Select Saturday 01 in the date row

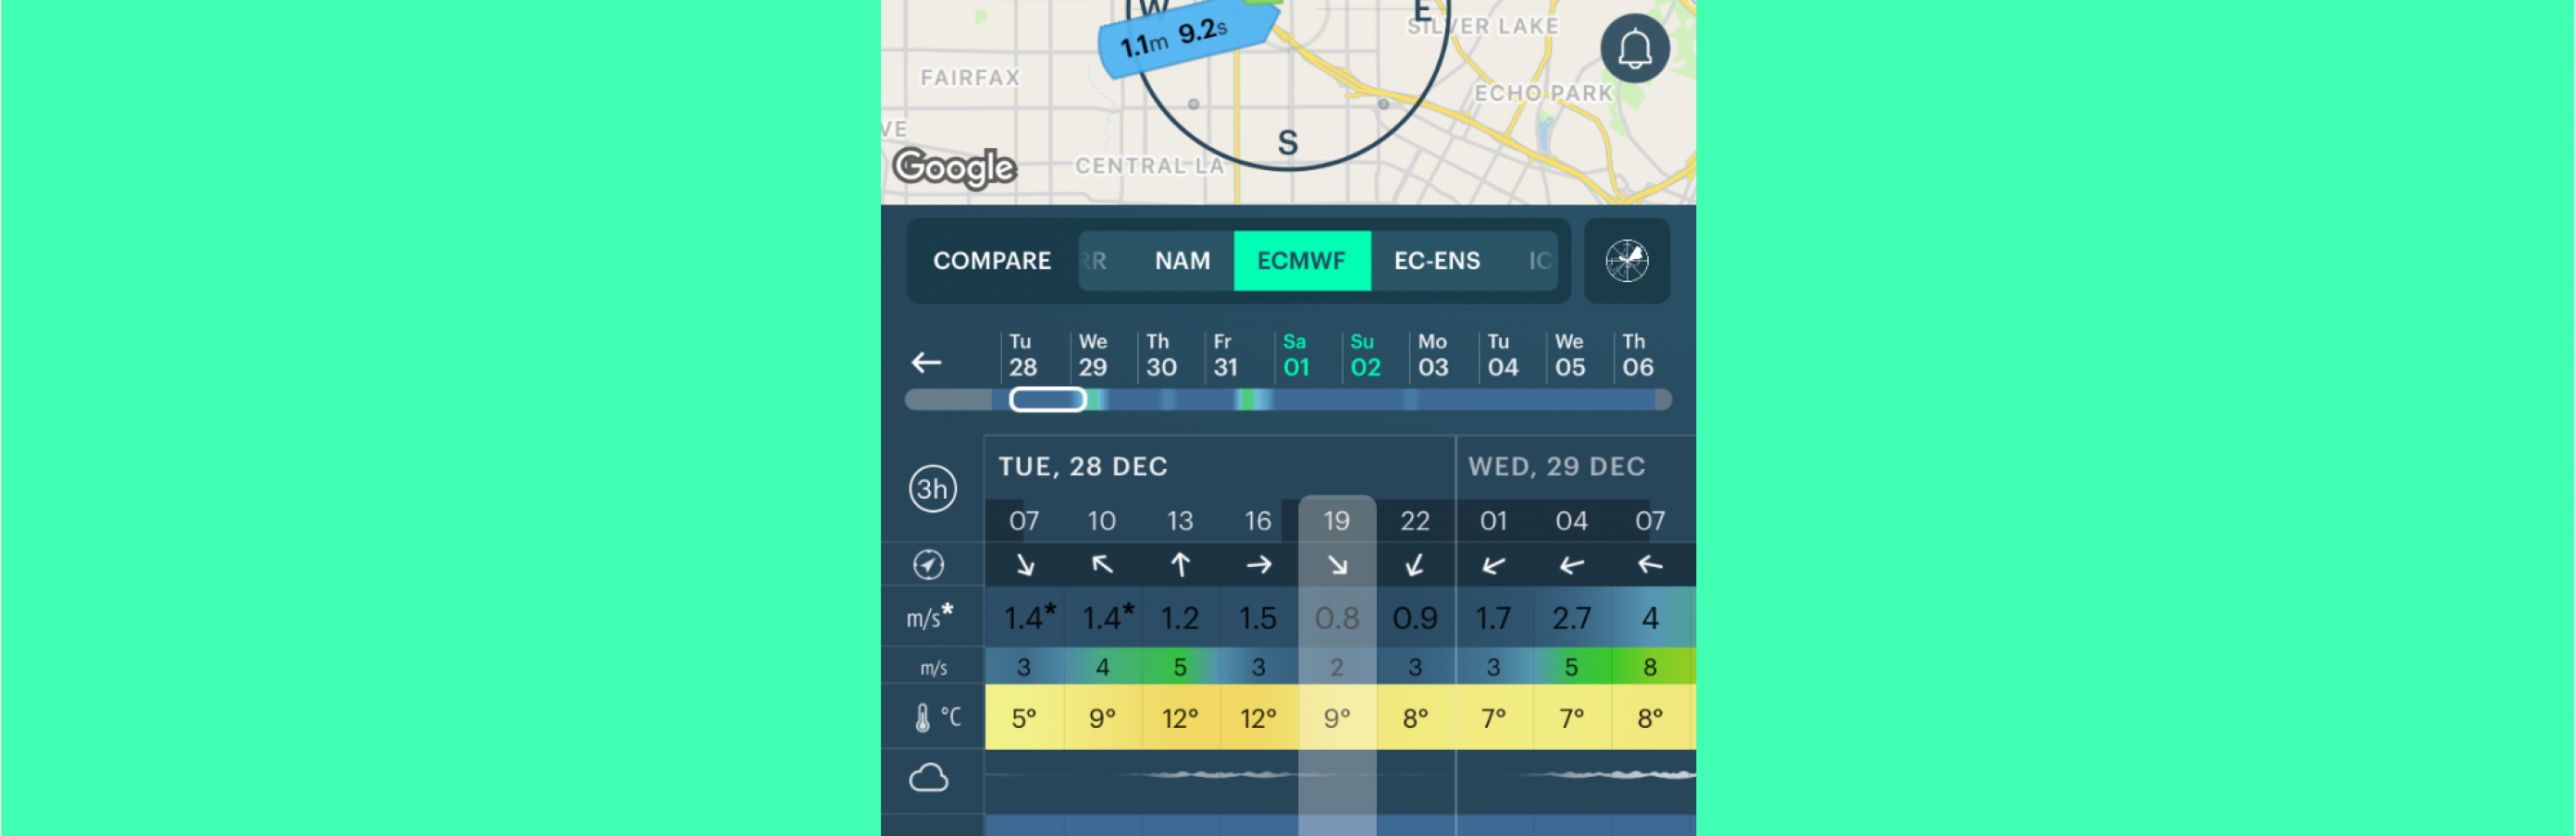tap(1296, 355)
